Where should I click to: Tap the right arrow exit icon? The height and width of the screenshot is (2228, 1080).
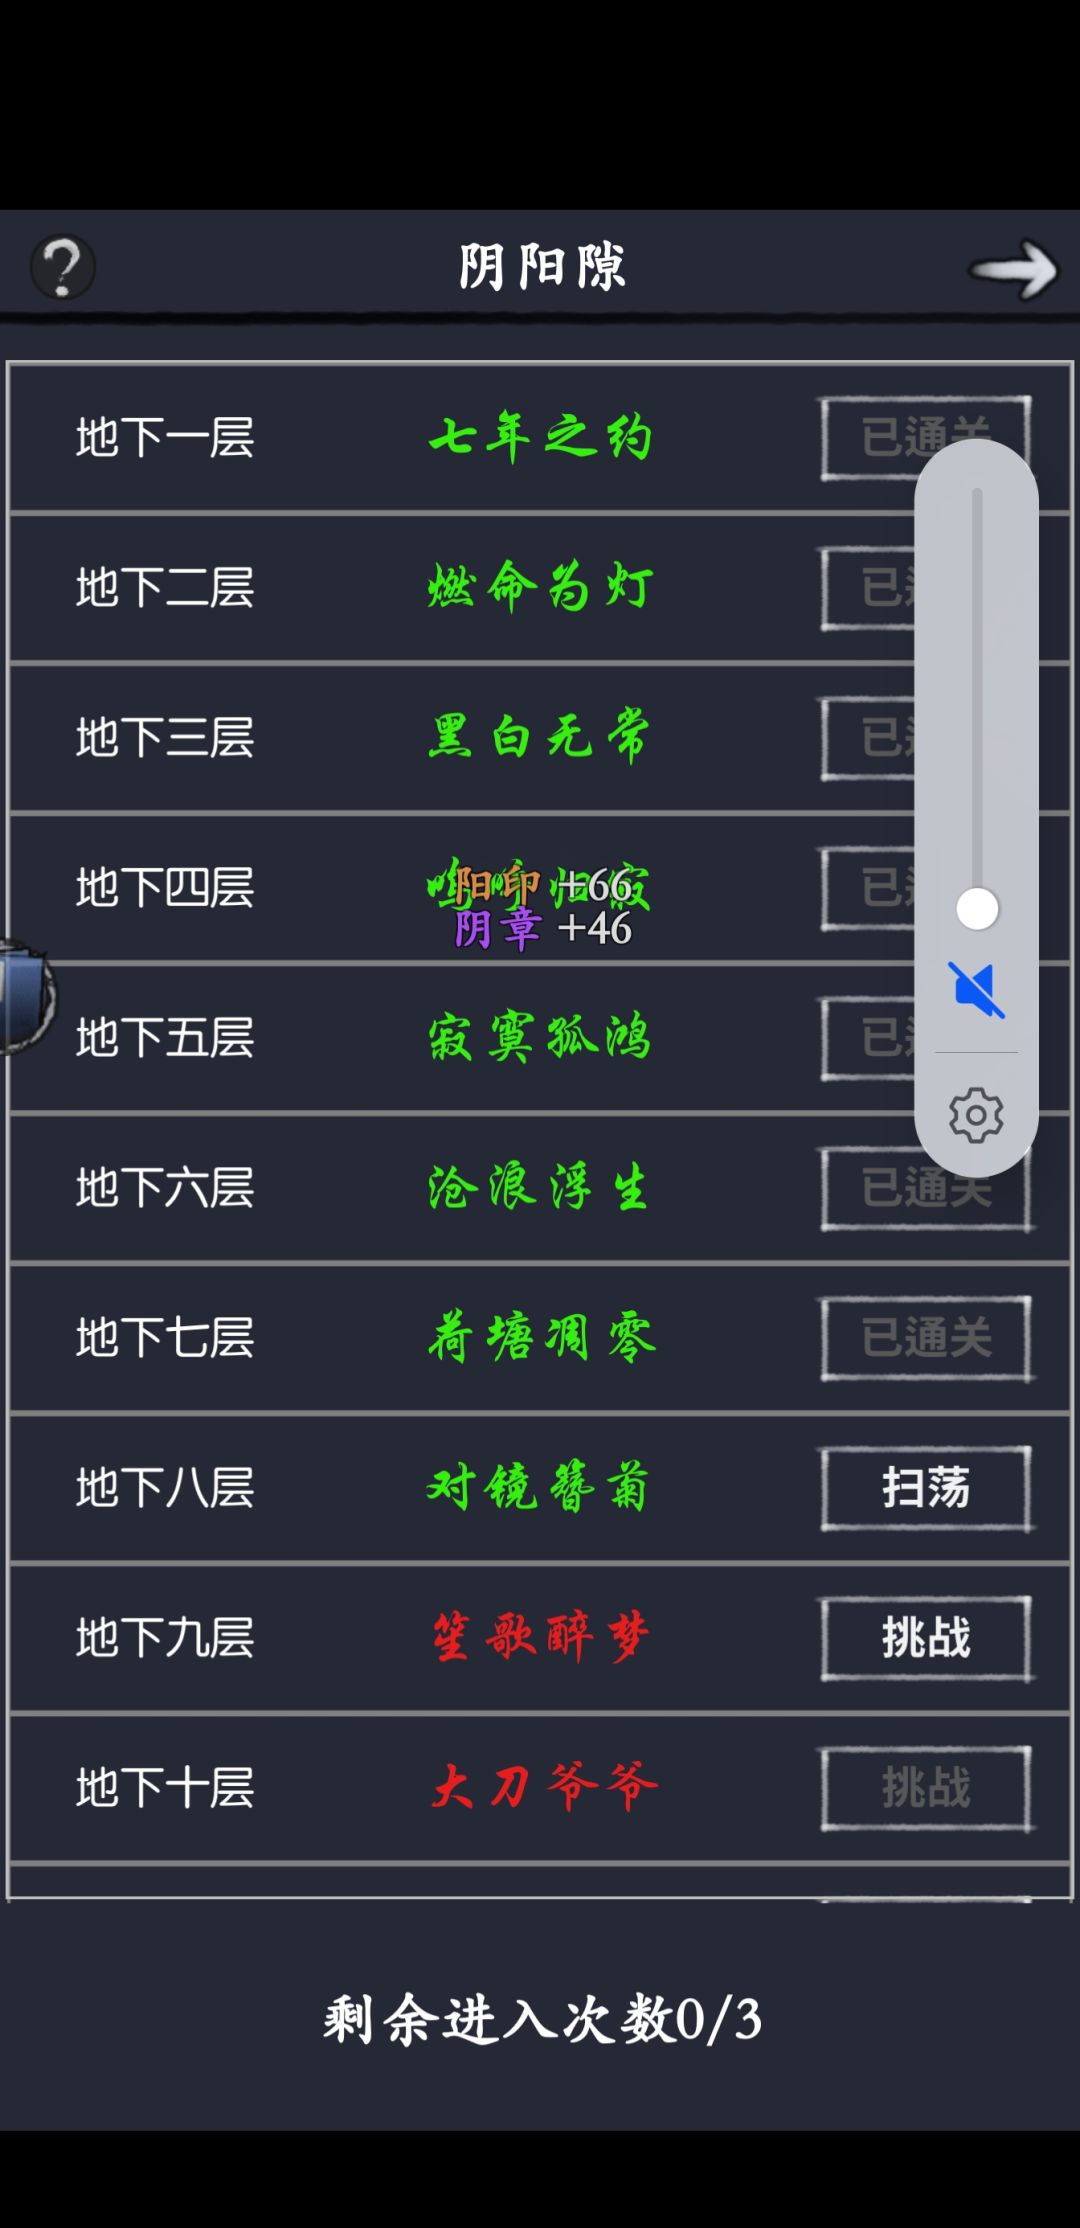[1014, 269]
